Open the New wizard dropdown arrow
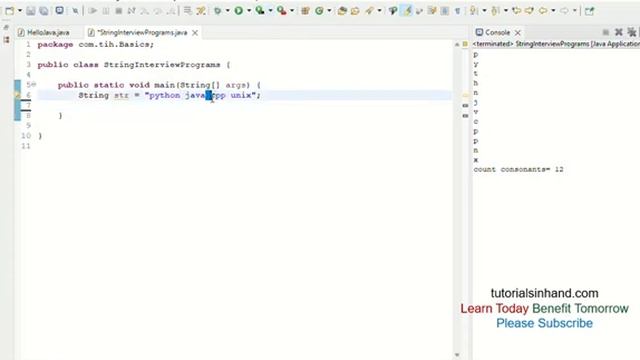 point(19,11)
